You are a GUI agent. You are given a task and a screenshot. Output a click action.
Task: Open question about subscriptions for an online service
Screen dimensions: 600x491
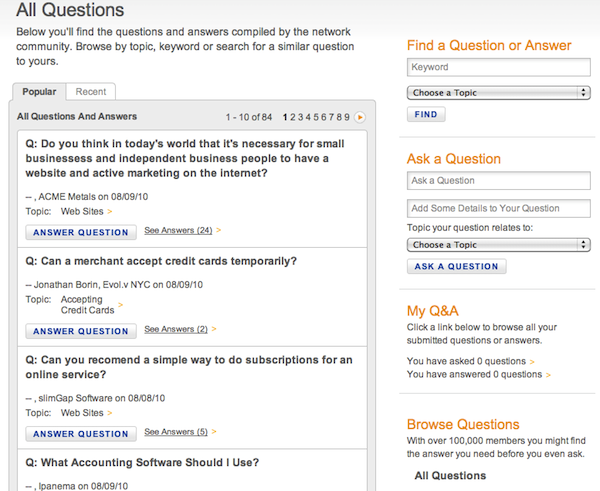189,367
